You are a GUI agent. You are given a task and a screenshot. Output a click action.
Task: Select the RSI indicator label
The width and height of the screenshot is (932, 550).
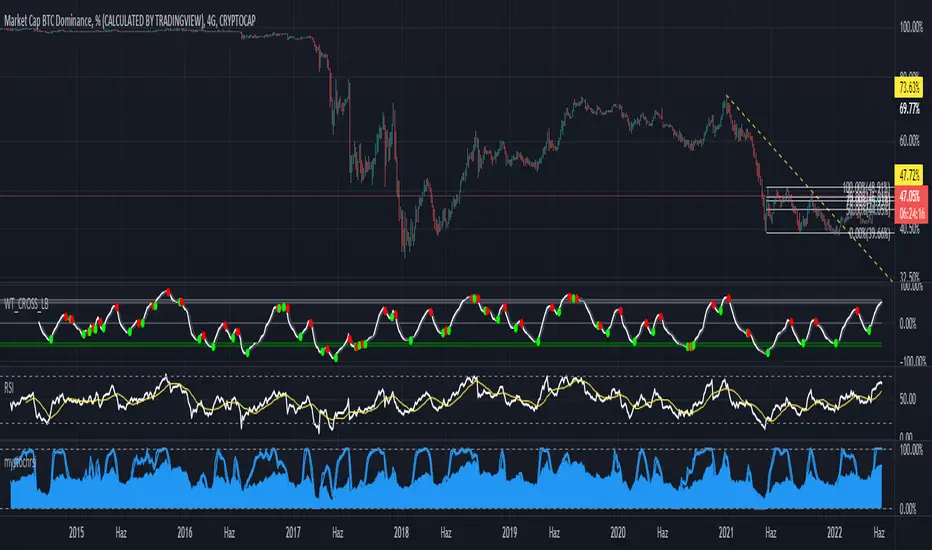9,388
